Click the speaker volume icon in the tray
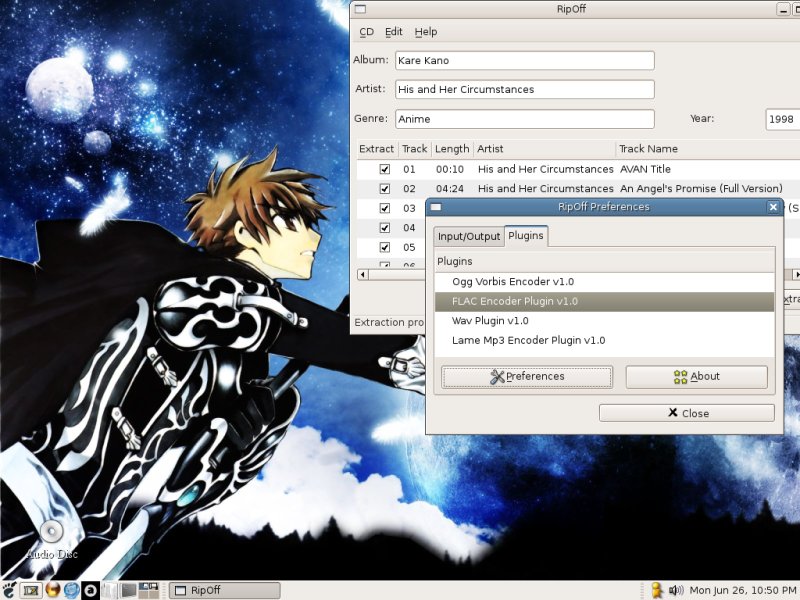800x600 pixels. (x=676, y=590)
